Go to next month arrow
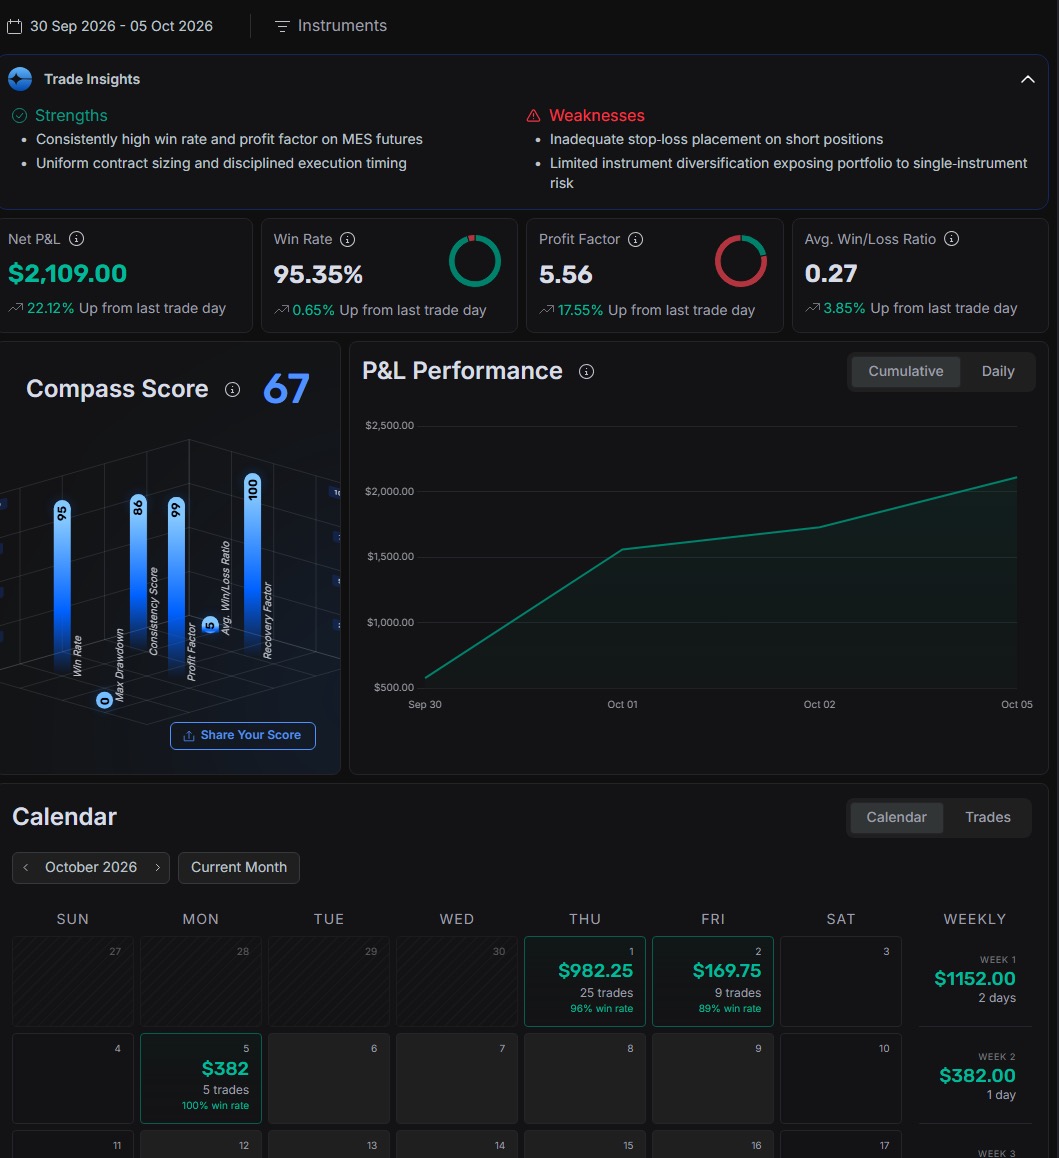1059x1158 pixels. 157,867
